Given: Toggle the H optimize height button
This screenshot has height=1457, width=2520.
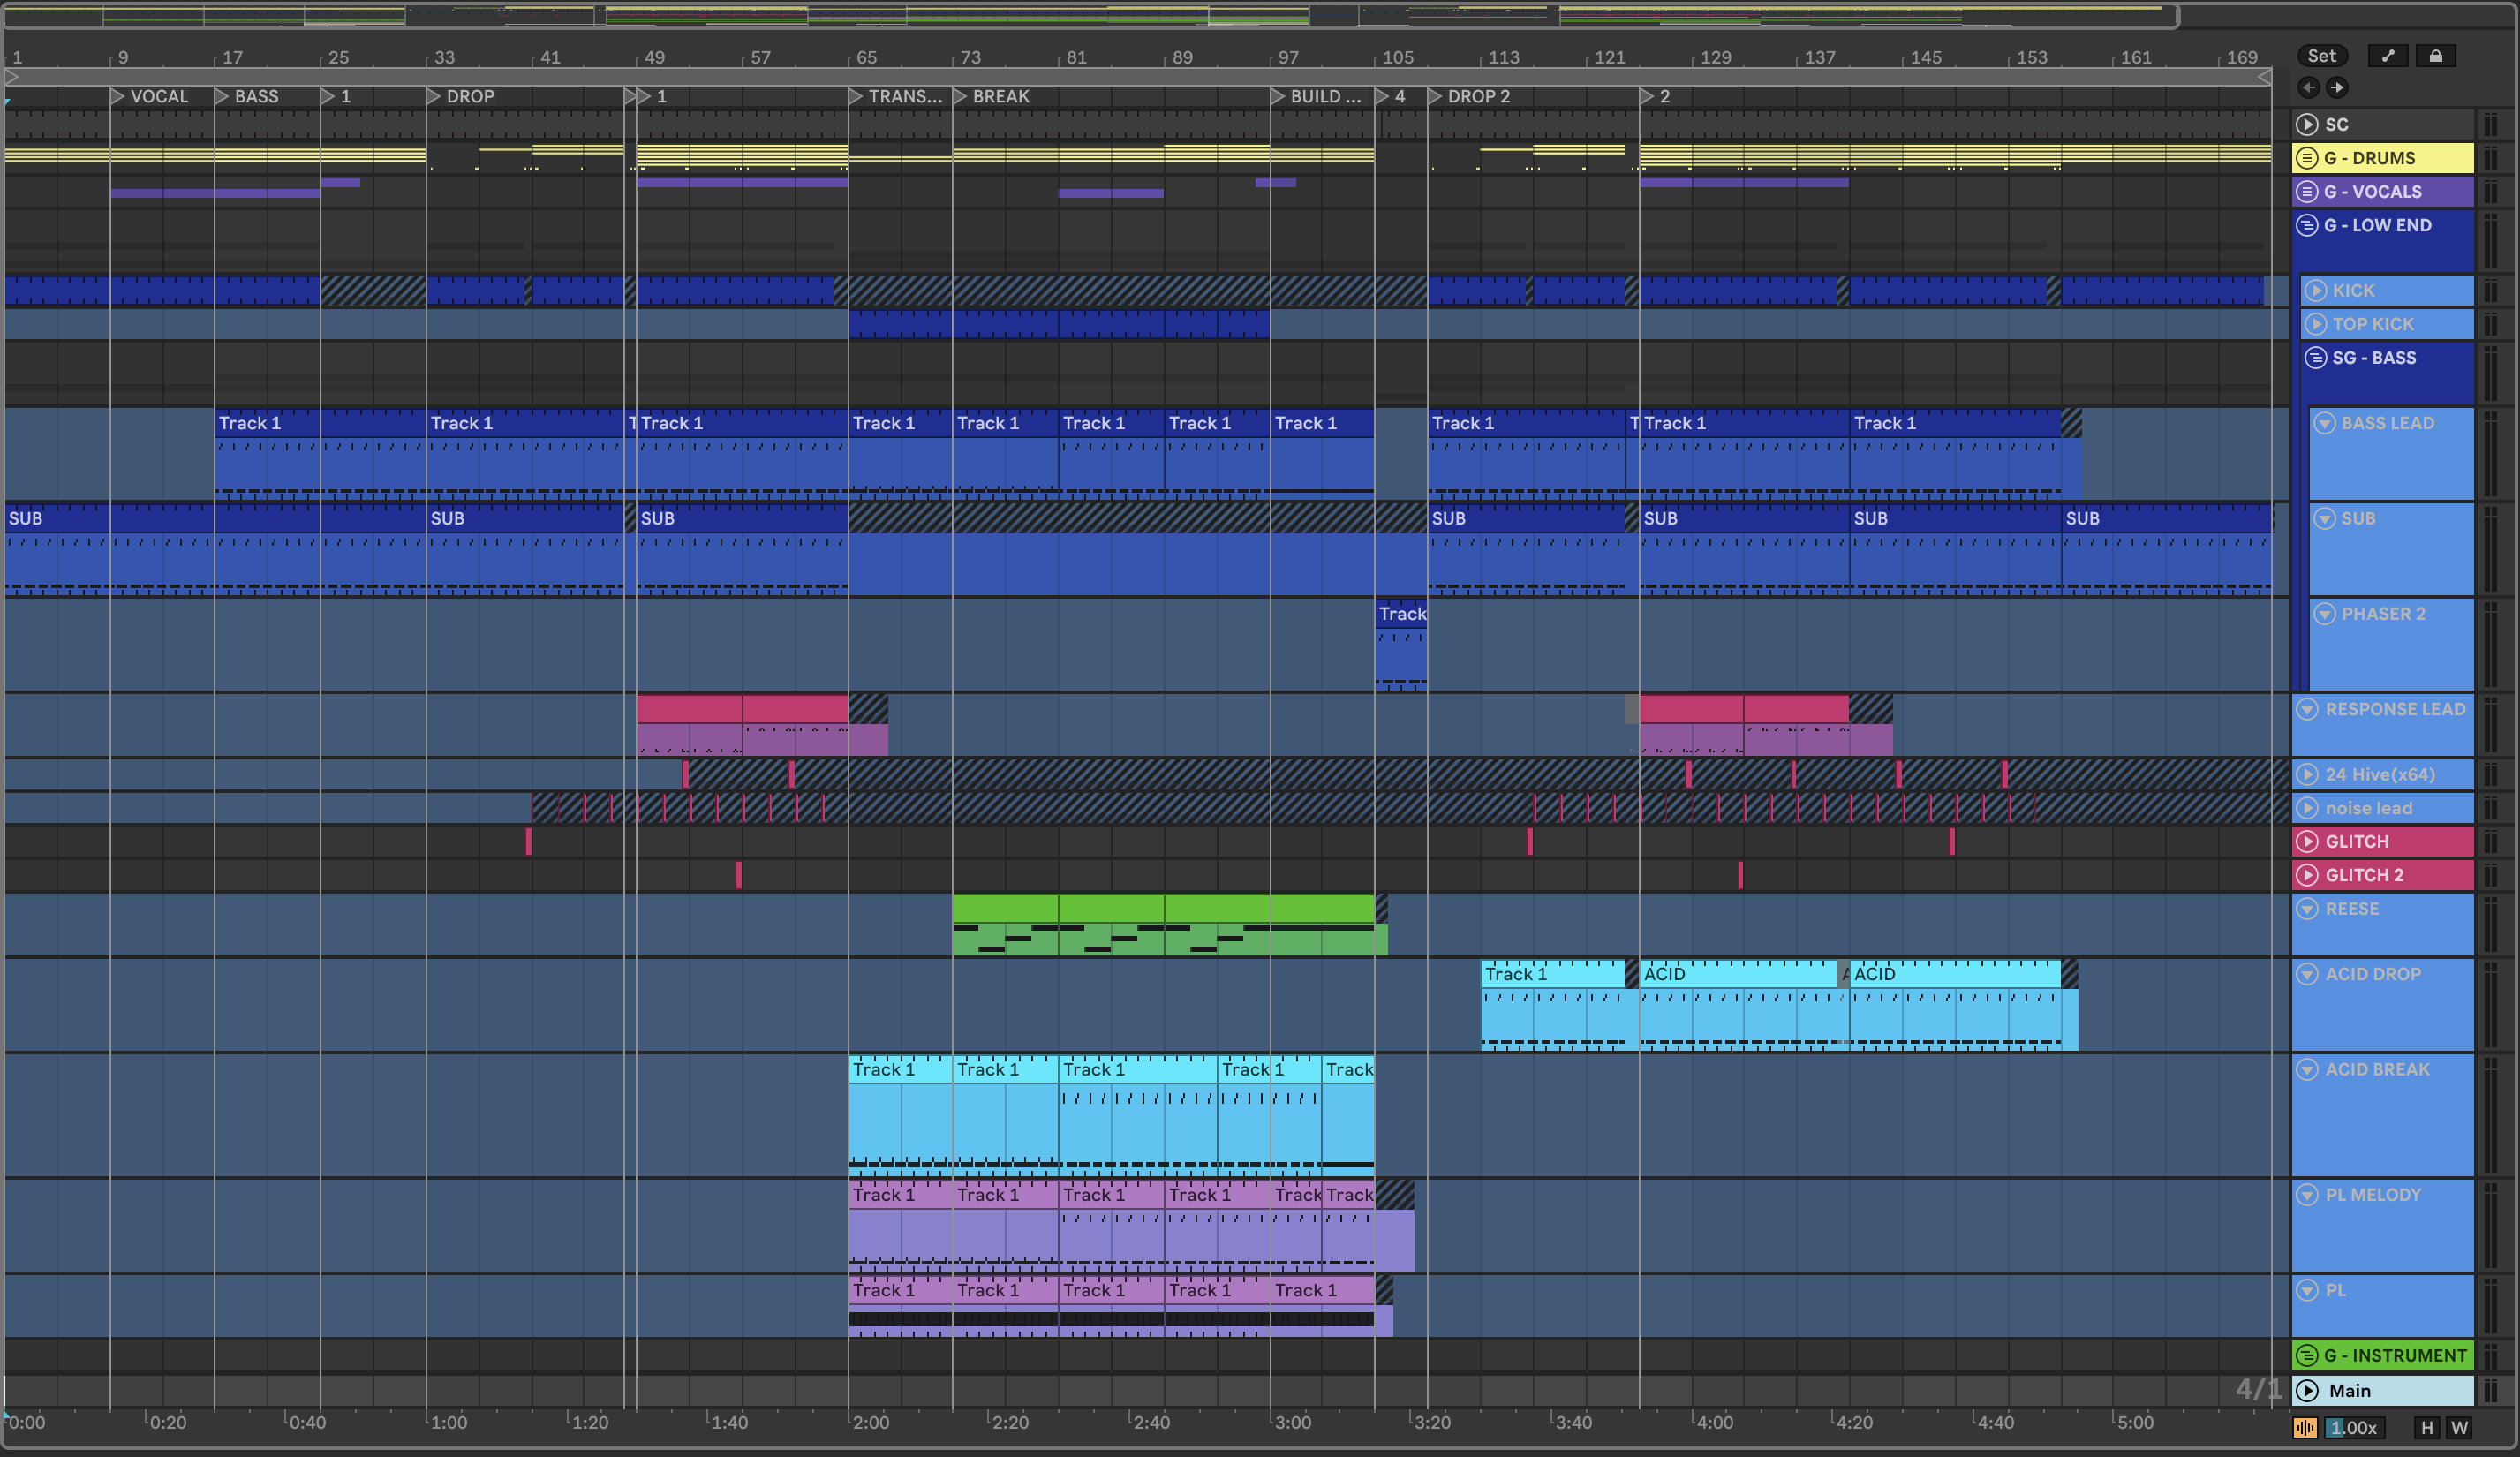Looking at the screenshot, I should (2426, 1428).
